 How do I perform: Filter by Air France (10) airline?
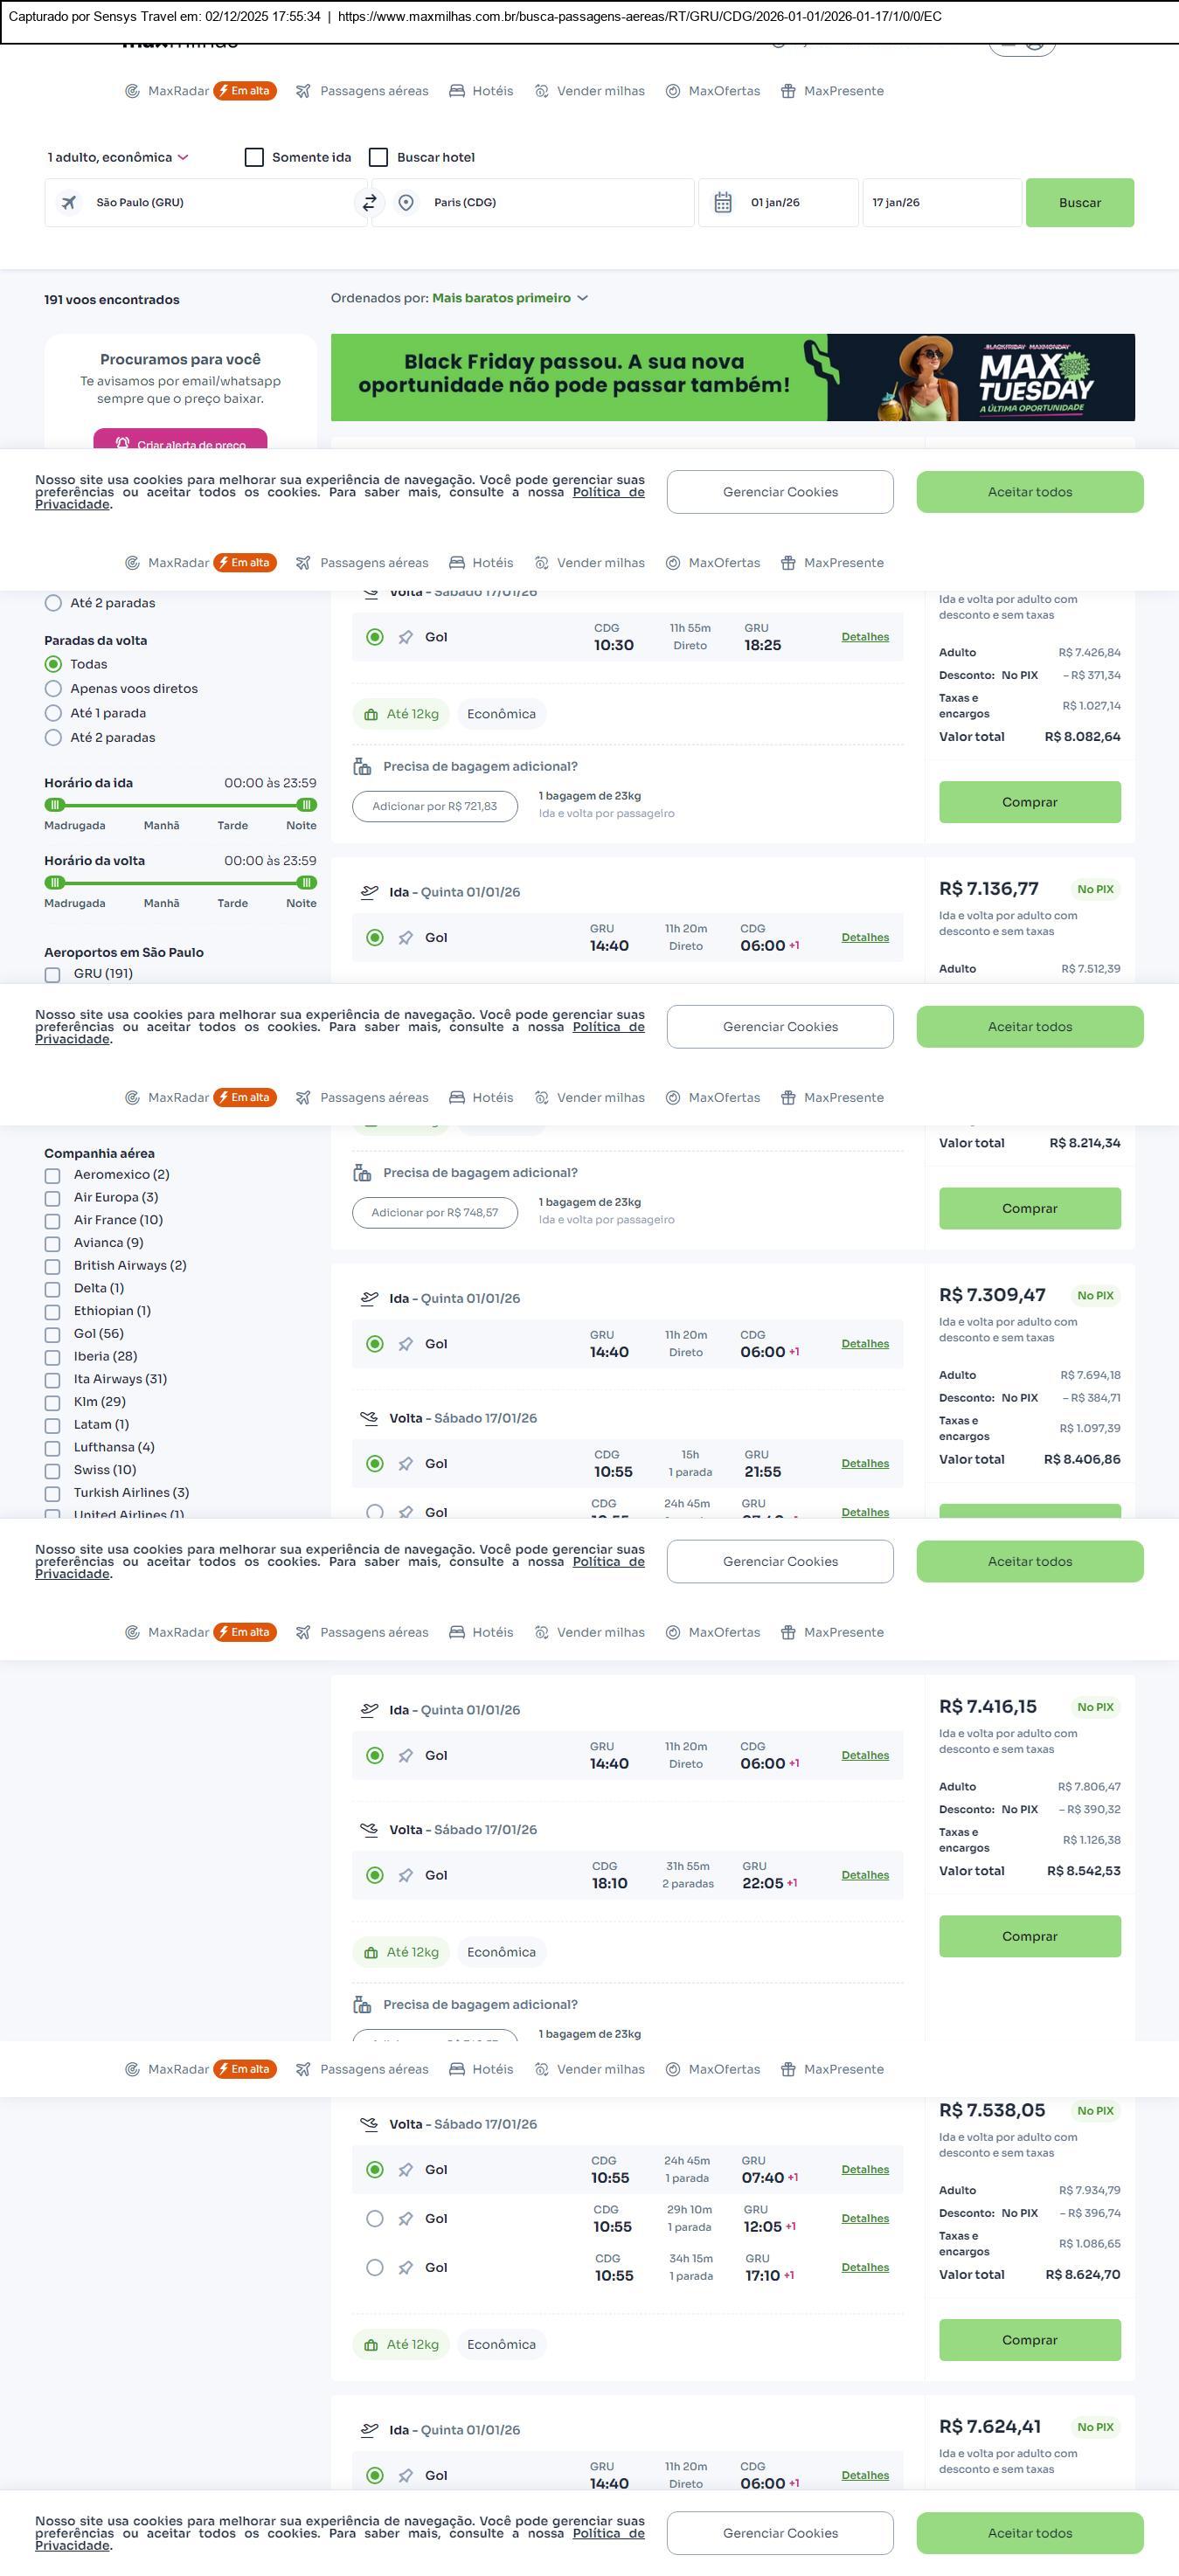(x=53, y=1220)
